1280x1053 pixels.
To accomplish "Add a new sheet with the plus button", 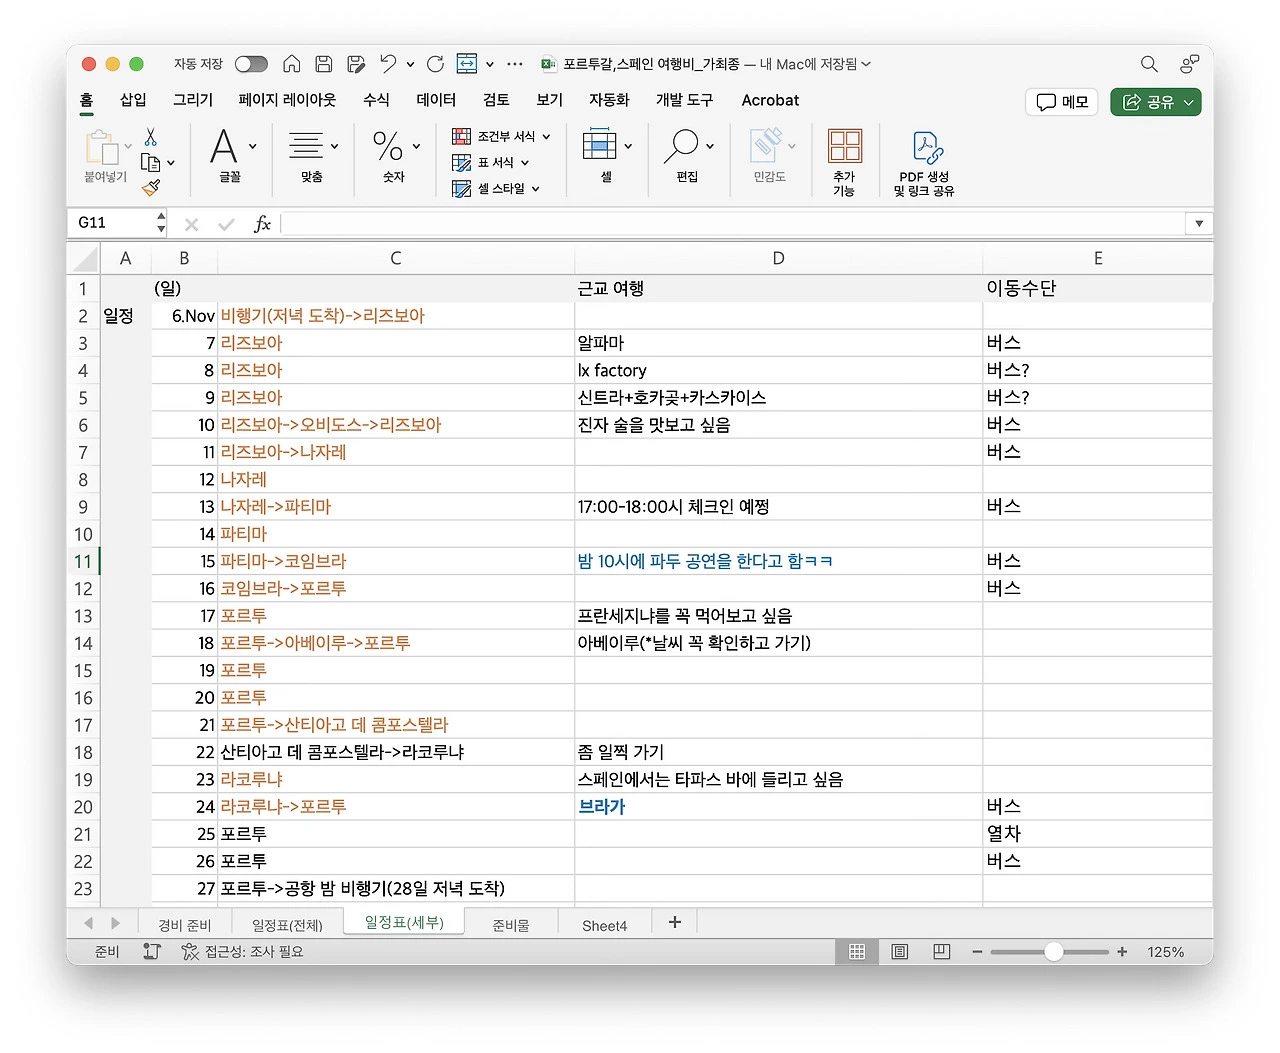I will click(x=675, y=922).
